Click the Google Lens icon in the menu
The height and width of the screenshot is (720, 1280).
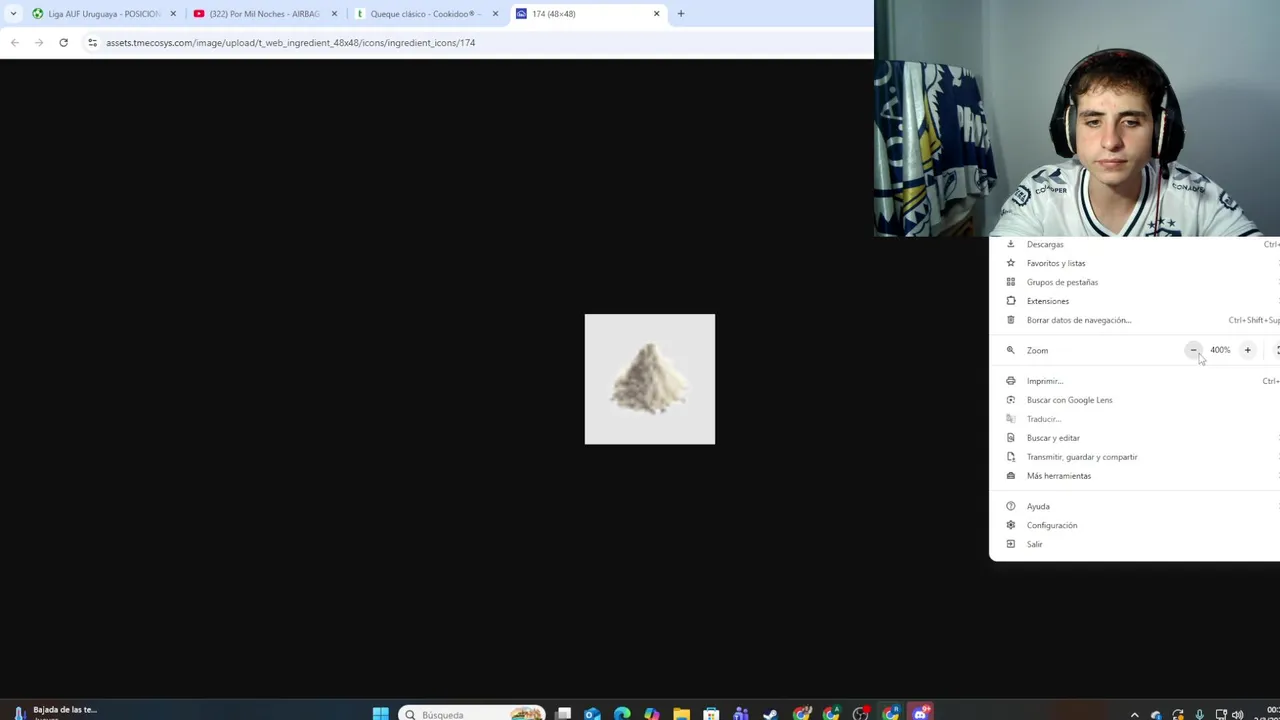pos(1010,400)
